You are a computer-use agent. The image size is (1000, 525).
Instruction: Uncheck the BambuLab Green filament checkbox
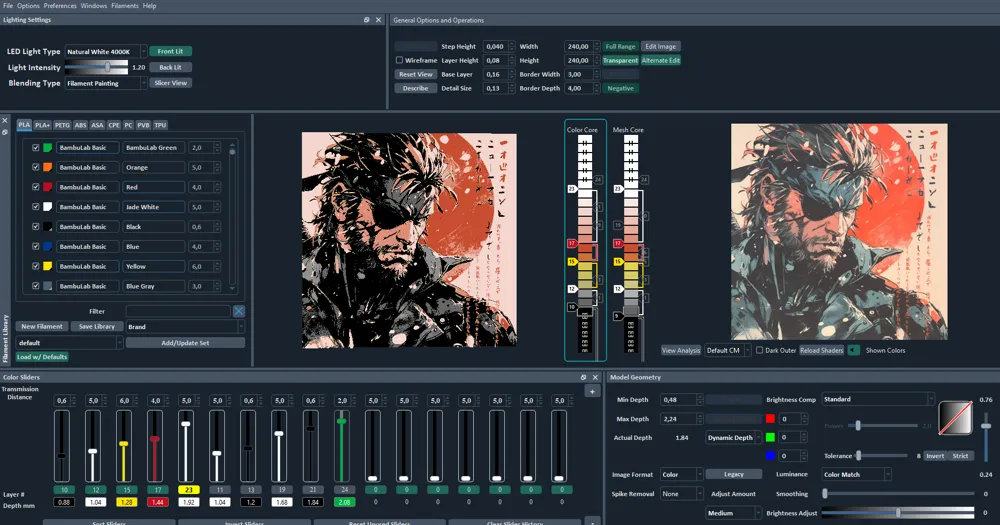click(36, 147)
